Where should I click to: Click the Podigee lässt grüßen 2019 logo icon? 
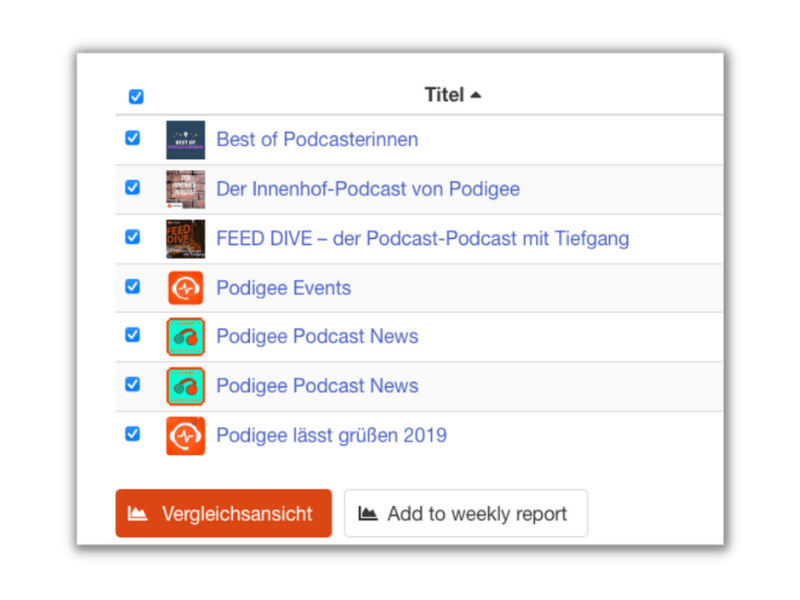click(186, 436)
